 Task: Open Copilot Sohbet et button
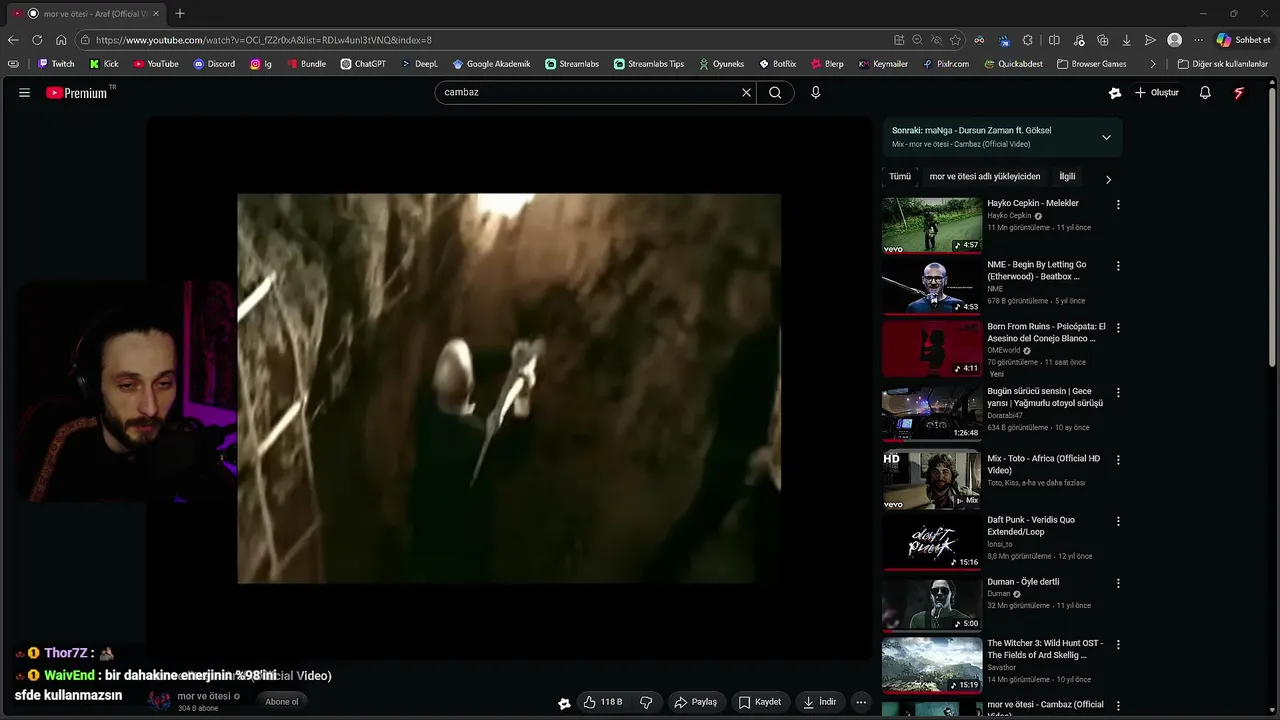[x=1243, y=40]
